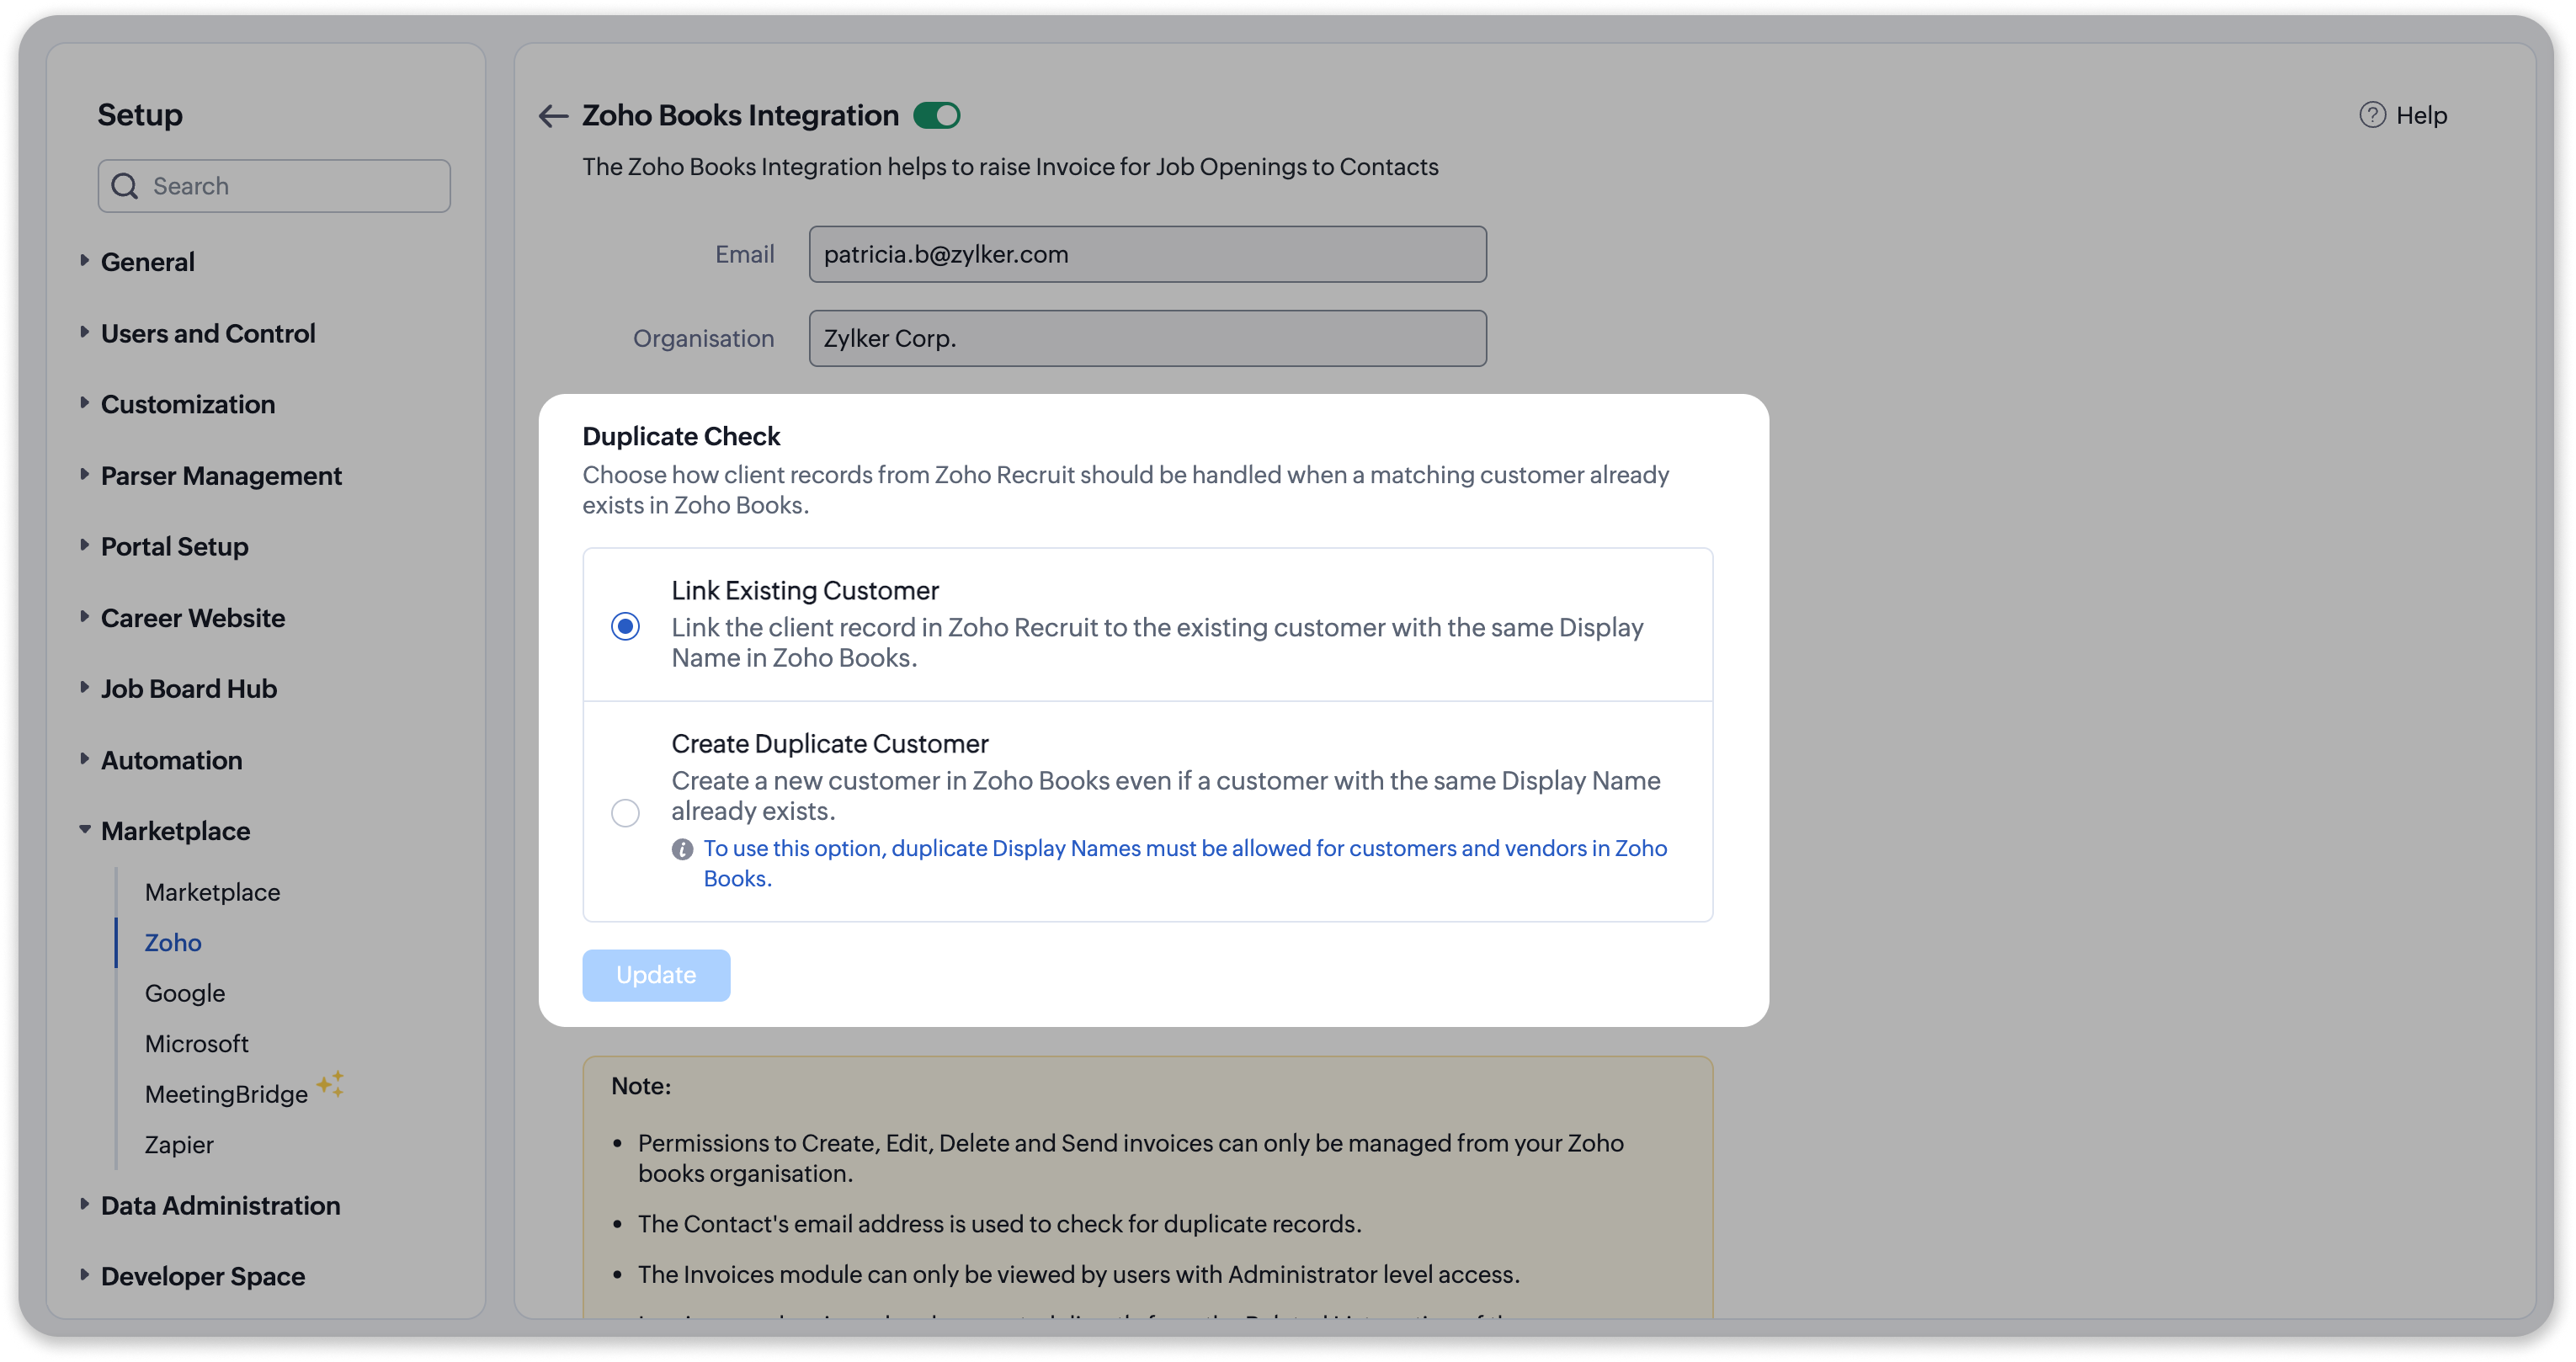Viewport: 2576px width, 1362px height.
Task: Select the Create Duplicate Customer radio button
Action: pos(625,812)
